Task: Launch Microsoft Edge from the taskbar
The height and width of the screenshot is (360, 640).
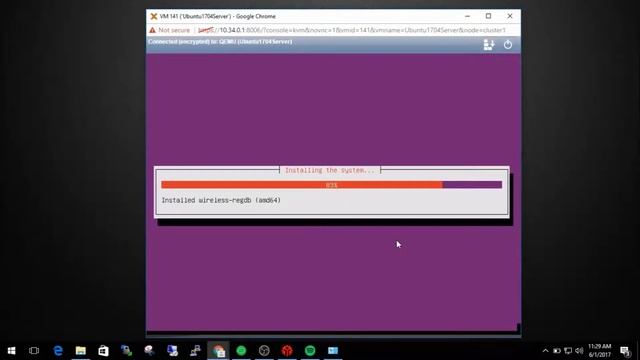Action: pyautogui.click(x=58, y=351)
